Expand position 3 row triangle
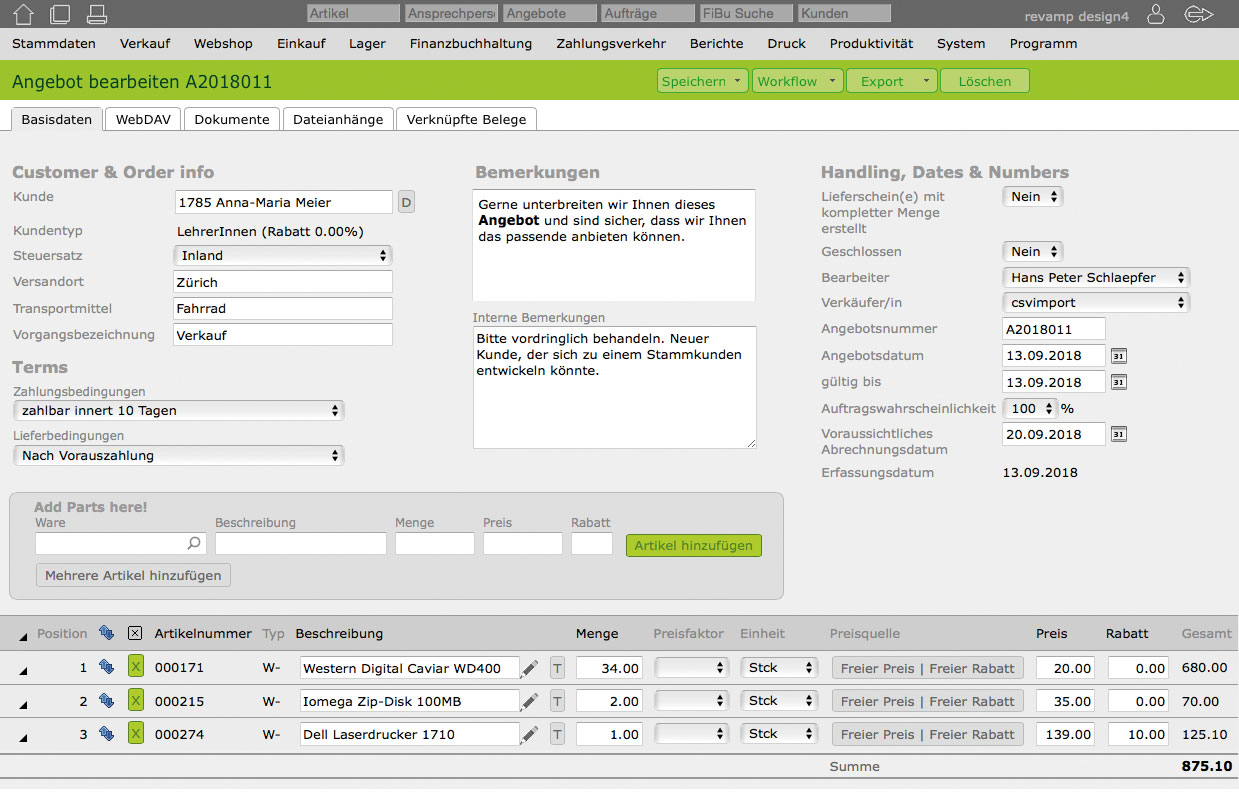Image resolution: width=1239 pixels, height=794 pixels. 22,737
